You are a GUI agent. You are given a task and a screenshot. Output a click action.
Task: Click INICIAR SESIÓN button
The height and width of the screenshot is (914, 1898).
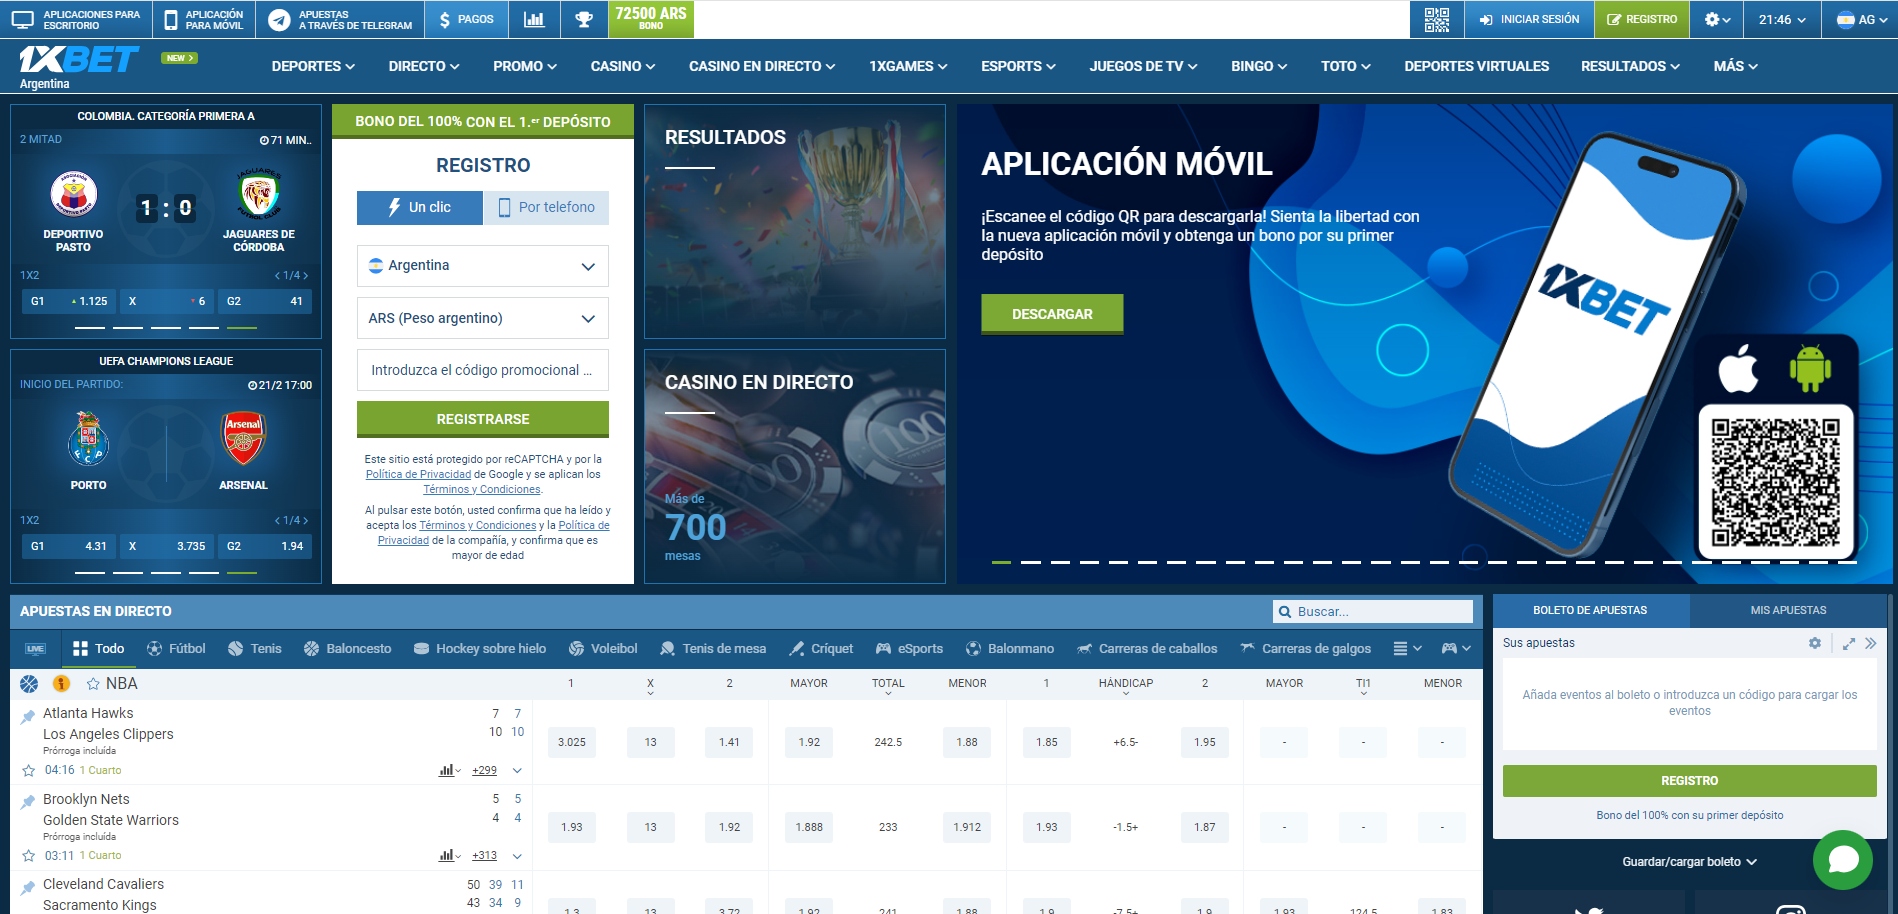(1529, 19)
